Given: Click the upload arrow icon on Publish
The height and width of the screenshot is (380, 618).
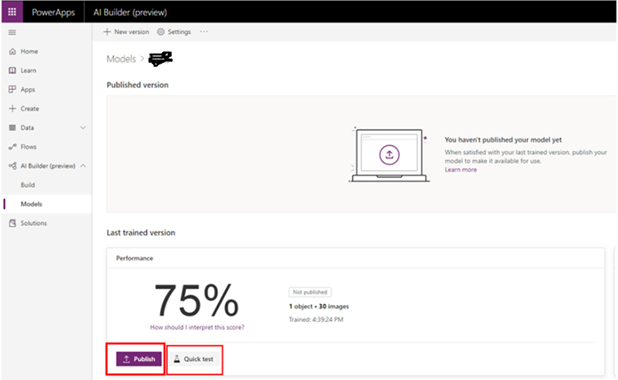Looking at the screenshot, I should tap(127, 359).
